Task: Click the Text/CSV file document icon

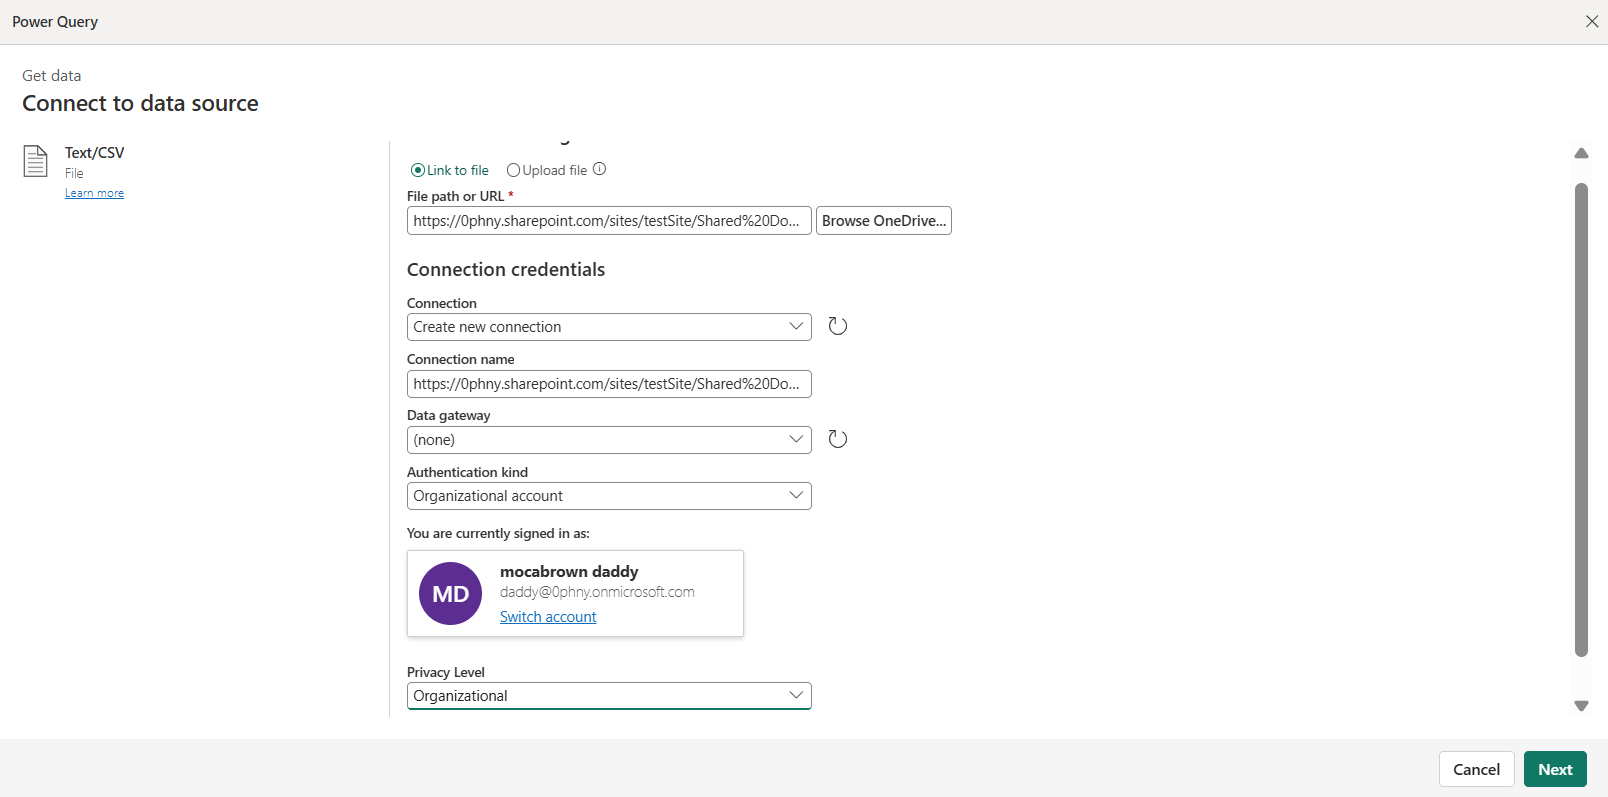Action: point(36,161)
